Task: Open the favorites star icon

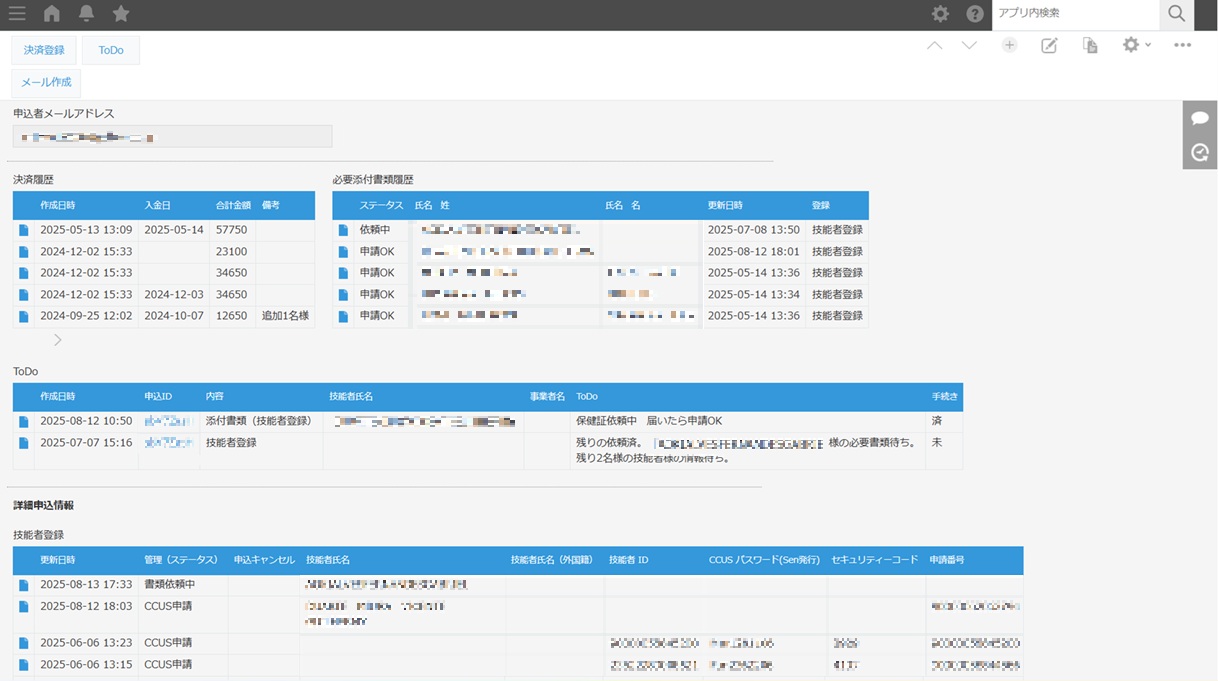Action: 121,14
